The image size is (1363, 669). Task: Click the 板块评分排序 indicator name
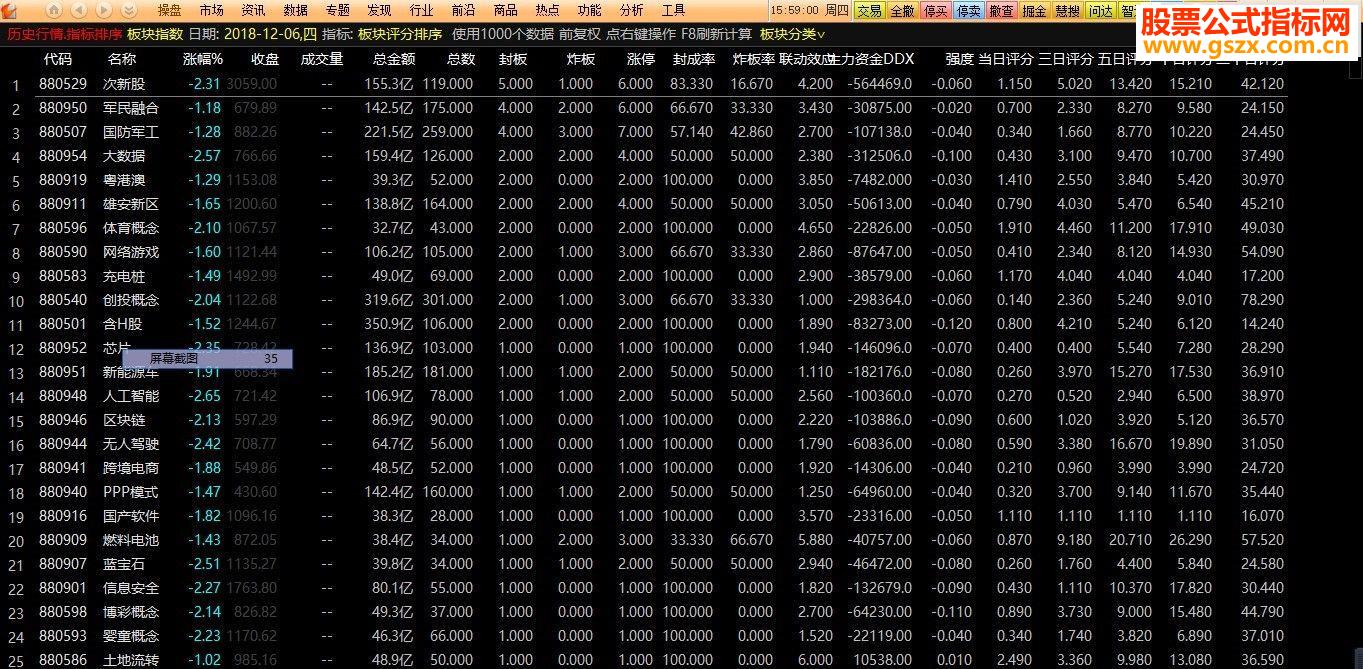[x=400, y=34]
